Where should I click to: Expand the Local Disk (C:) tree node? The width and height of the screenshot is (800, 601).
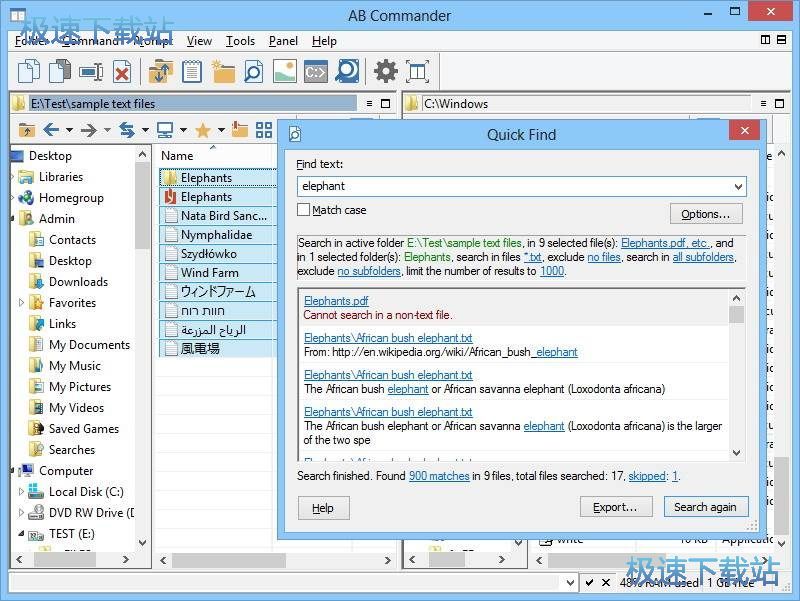pos(22,491)
